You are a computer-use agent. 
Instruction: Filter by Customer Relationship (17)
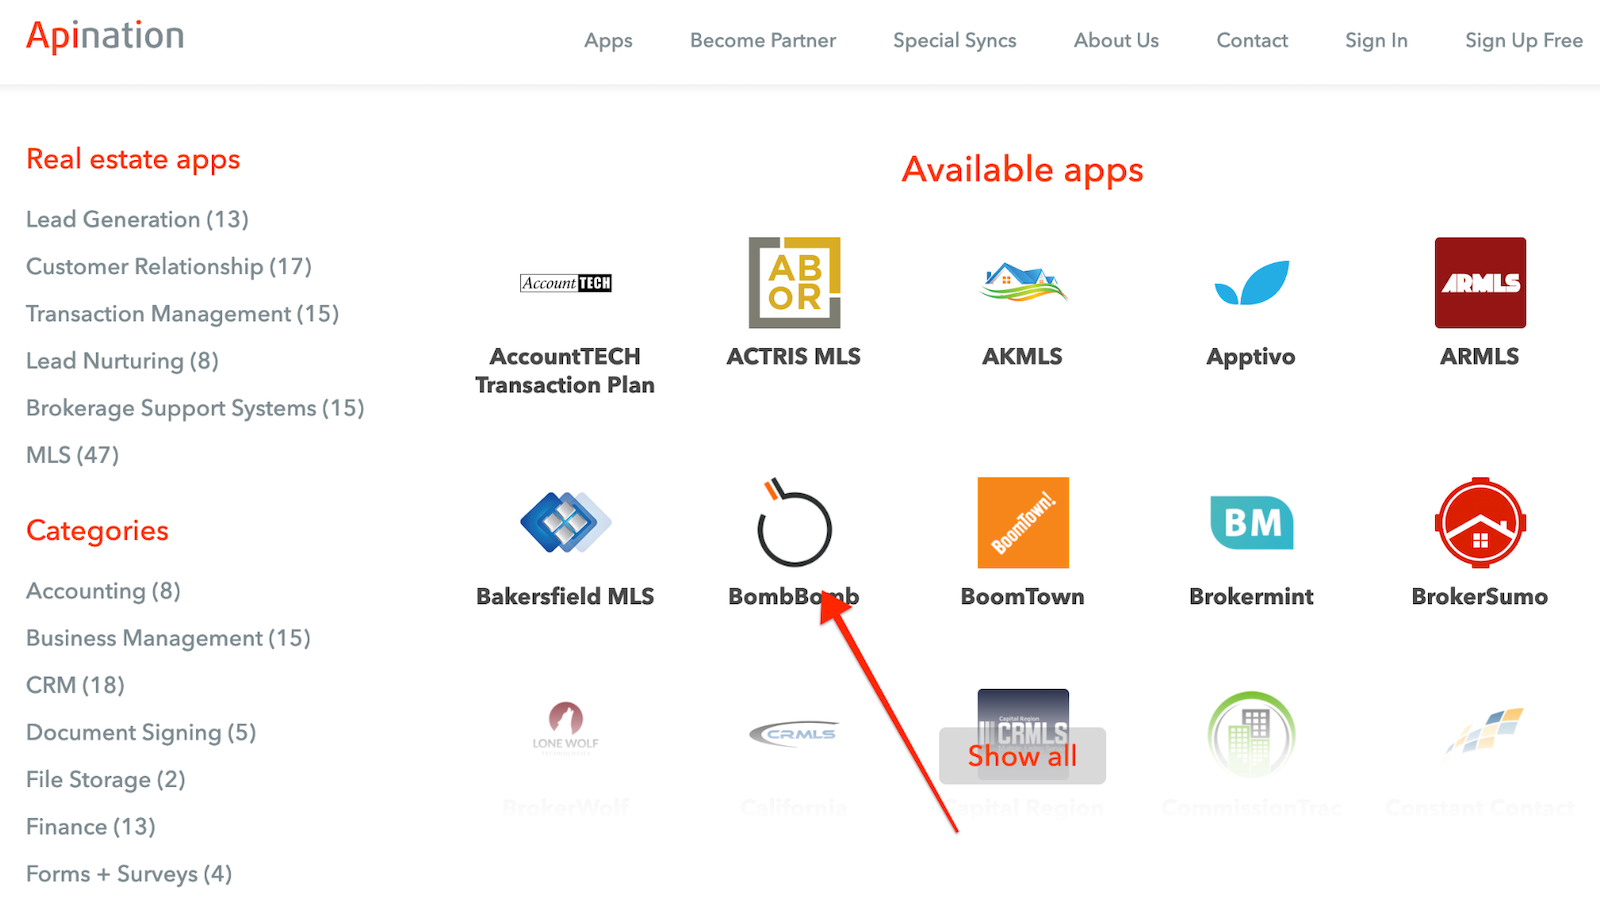(169, 267)
